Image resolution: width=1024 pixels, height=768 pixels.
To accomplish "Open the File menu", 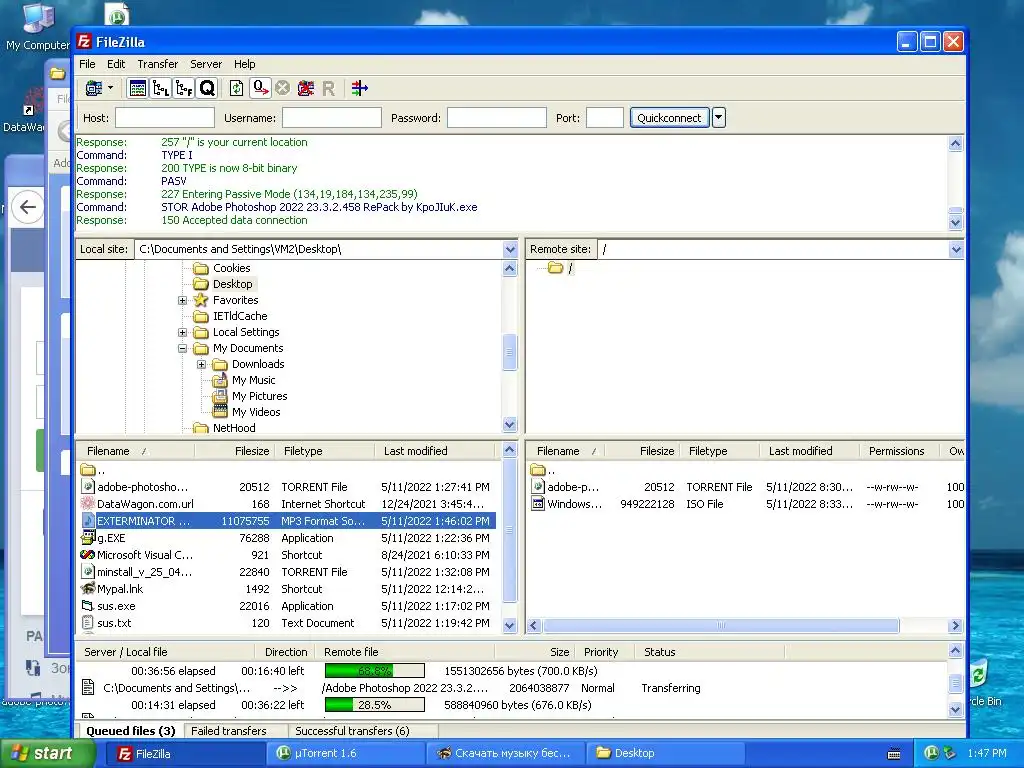I will pyautogui.click(x=87, y=64).
